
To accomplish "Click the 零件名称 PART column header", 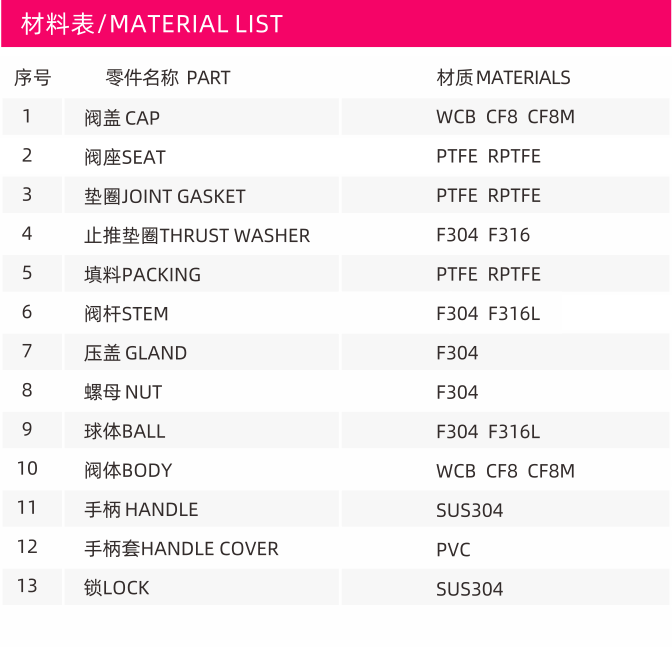I will point(168,78).
